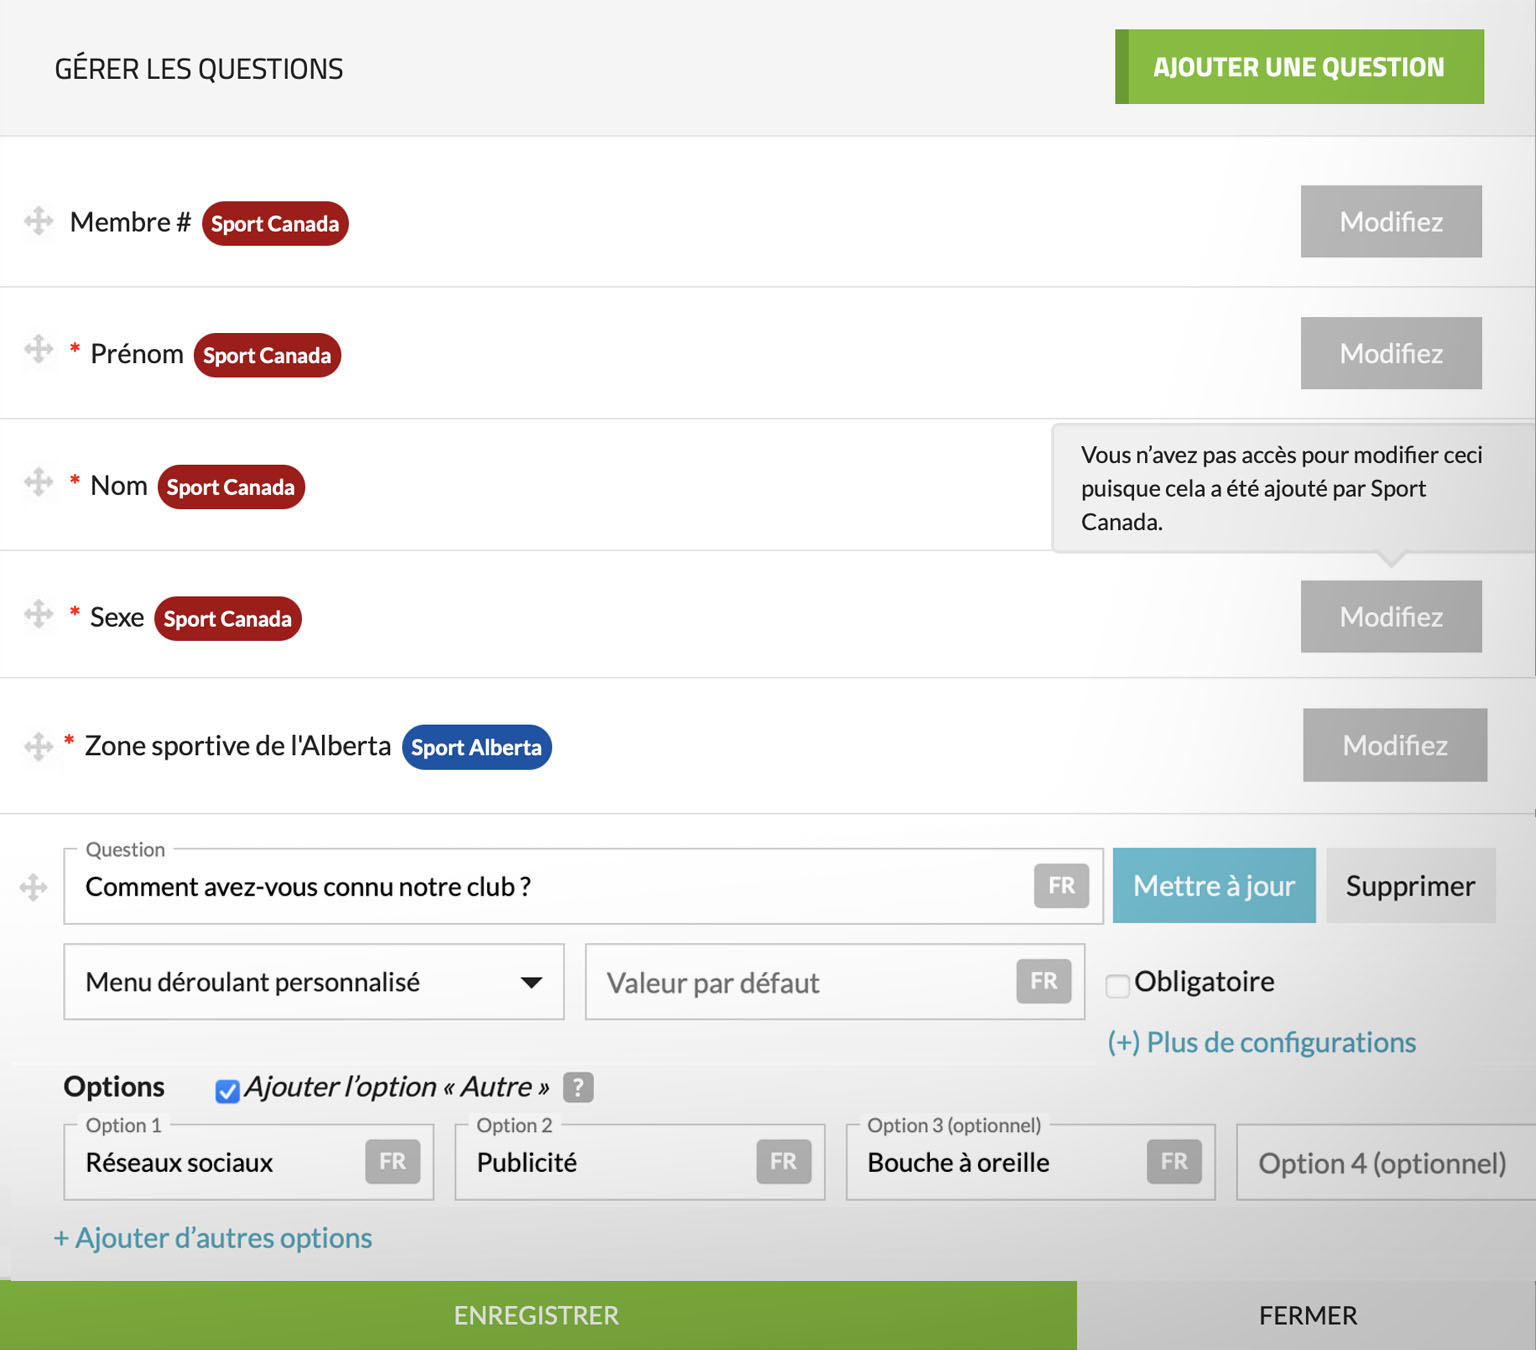The image size is (1536, 1350).
Task: Grab the reorder icon next to Prénom
Action: click(x=38, y=351)
